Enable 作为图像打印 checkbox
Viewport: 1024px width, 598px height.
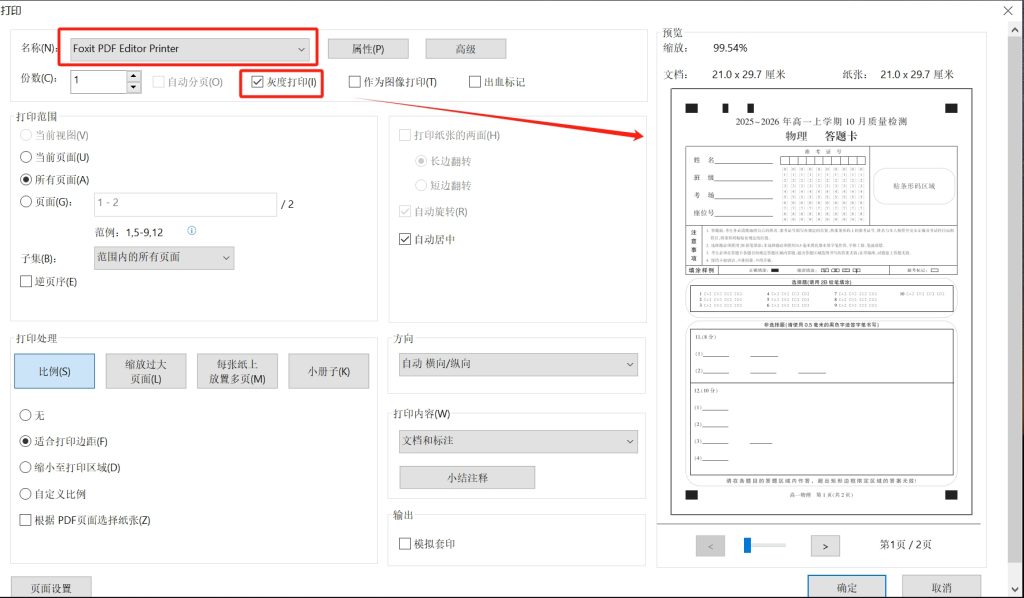355,82
